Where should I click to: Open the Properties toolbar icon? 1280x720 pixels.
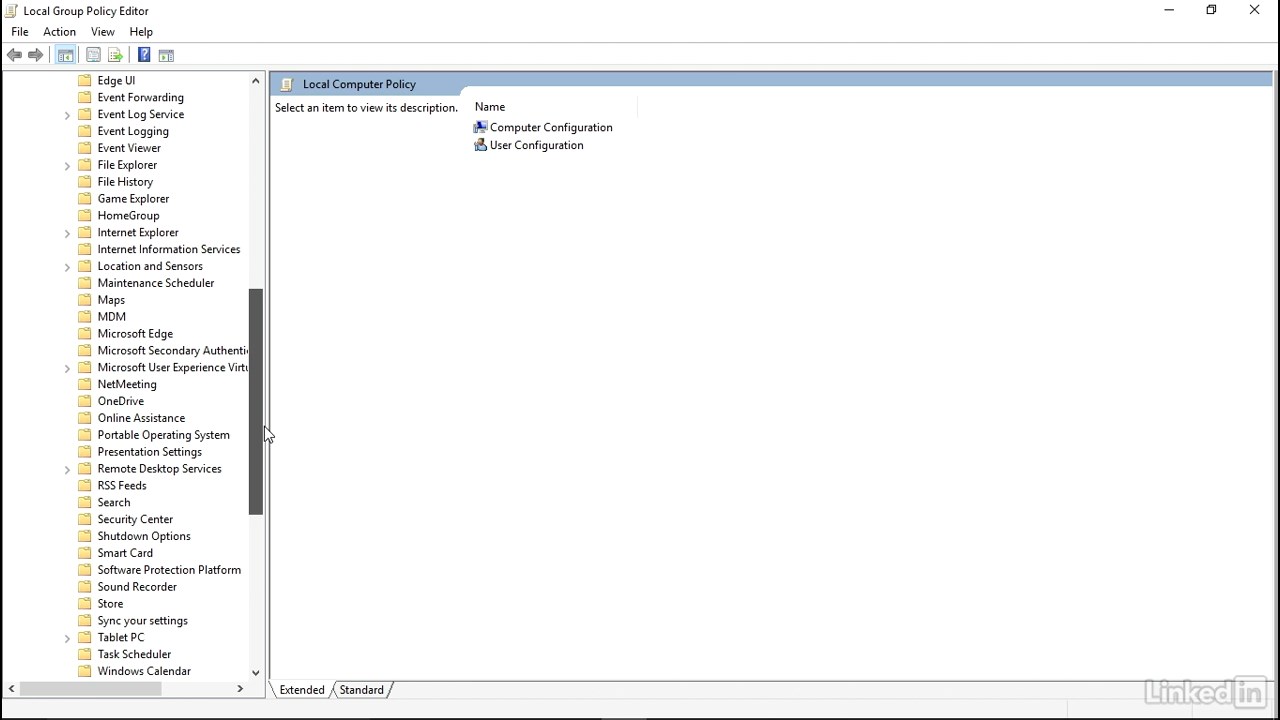pyautogui.click(x=93, y=55)
